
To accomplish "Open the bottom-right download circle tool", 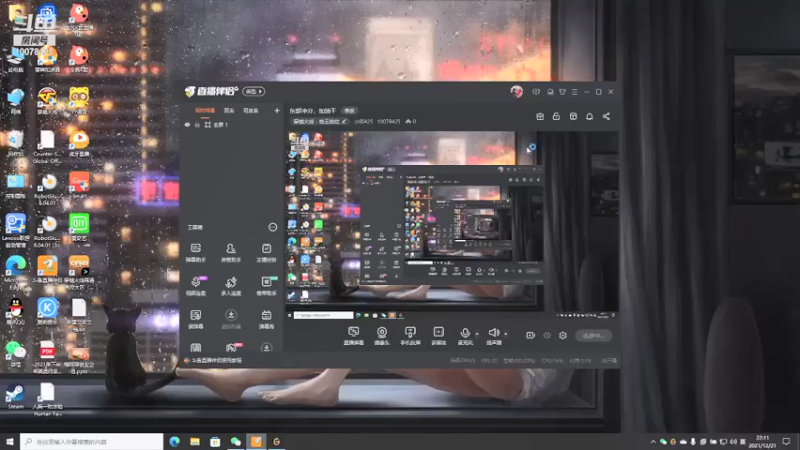I will pyautogui.click(x=266, y=348).
